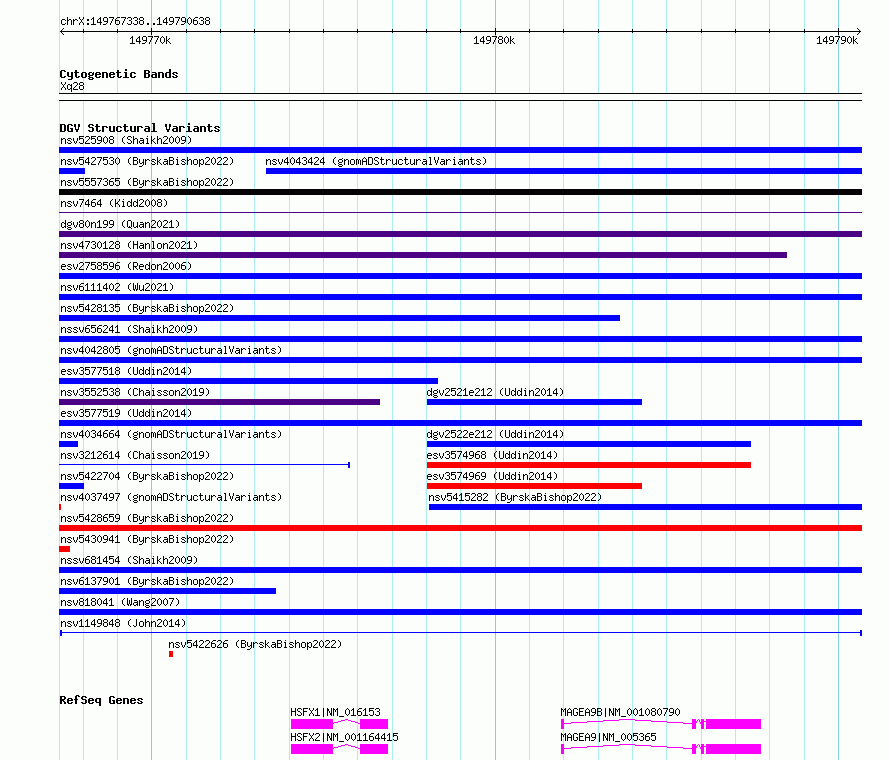The width and height of the screenshot is (890, 760).
Task: Select the Xq28 band label
Action: (x=72, y=86)
